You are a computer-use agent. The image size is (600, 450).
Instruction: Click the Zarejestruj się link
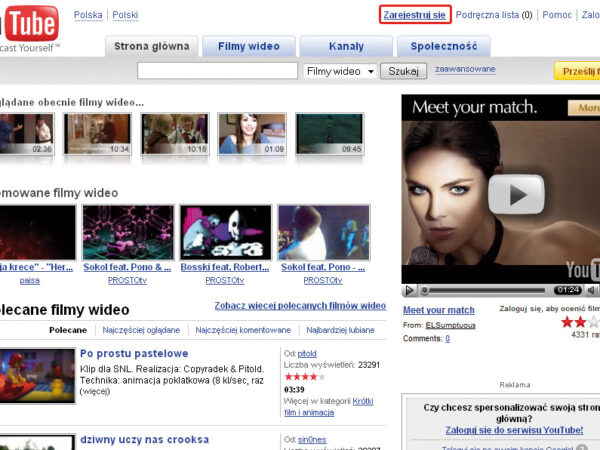(x=414, y=15)
